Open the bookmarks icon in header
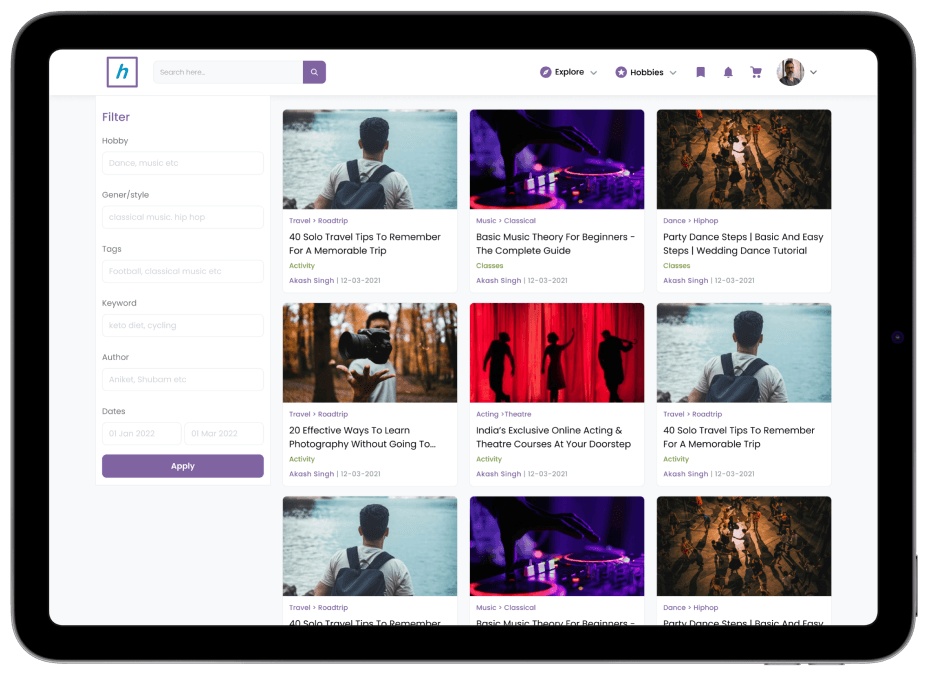 coord(701,72)
